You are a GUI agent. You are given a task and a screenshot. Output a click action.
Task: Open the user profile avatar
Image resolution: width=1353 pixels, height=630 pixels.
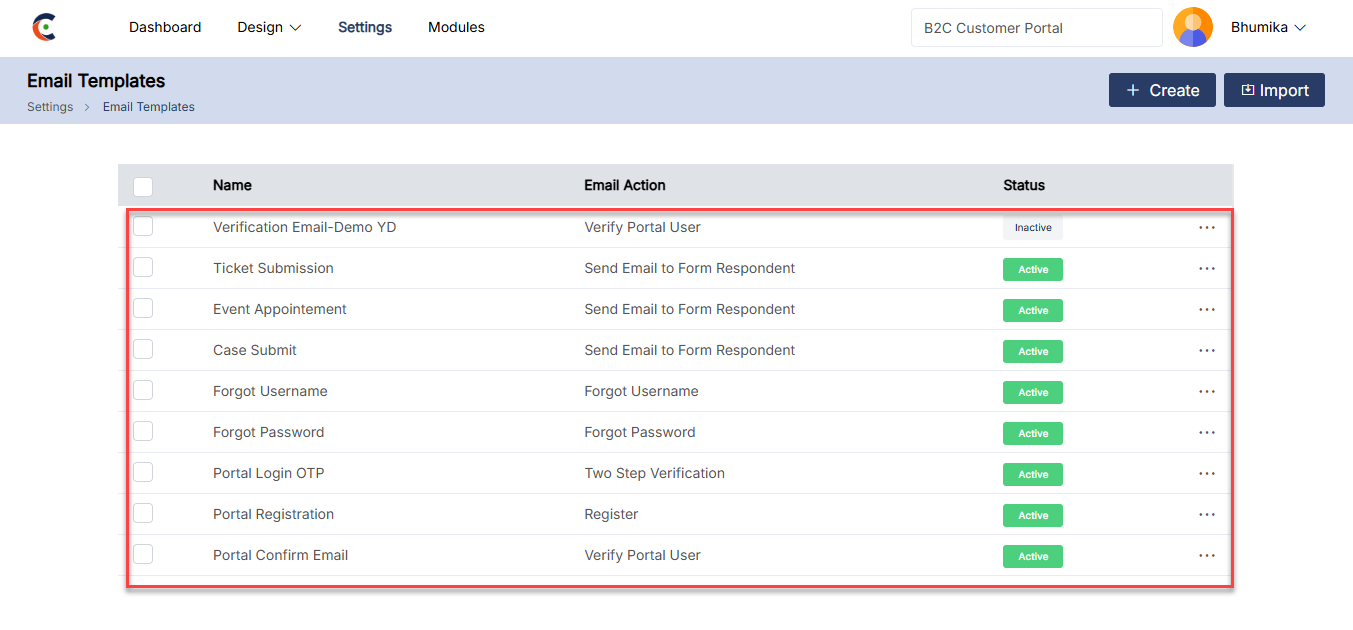[x=1192, y=28]
